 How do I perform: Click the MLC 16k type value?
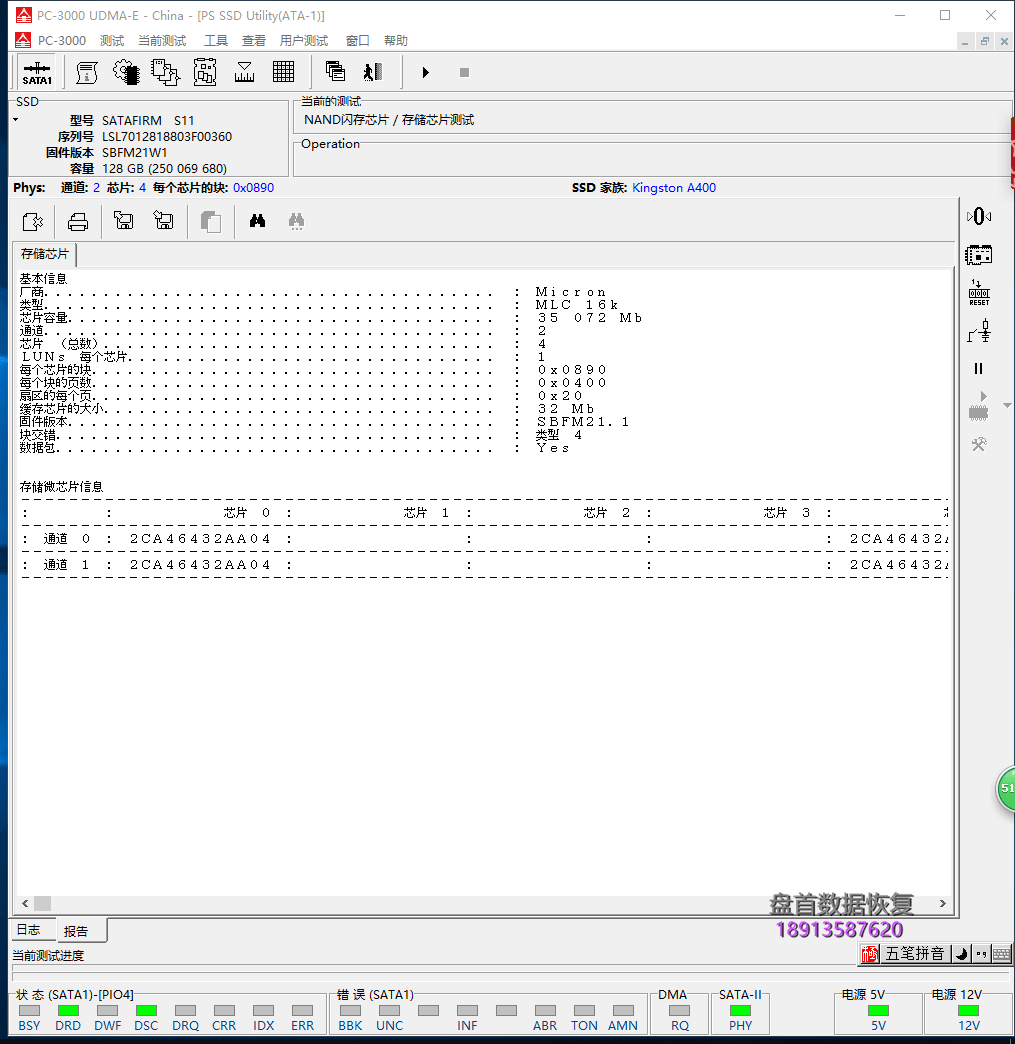point(577,305)
